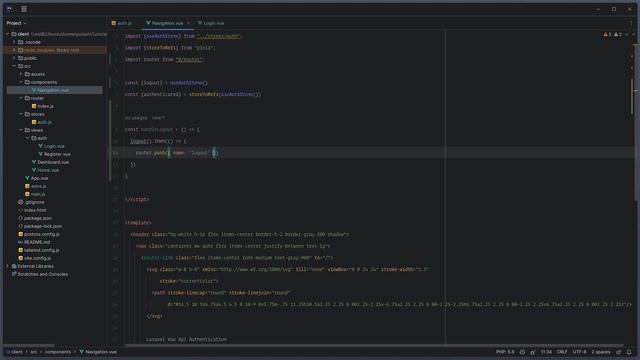Viewport: 640px width, 360px height.
Task: Expand the assets folder
Action: click(21, 74)
